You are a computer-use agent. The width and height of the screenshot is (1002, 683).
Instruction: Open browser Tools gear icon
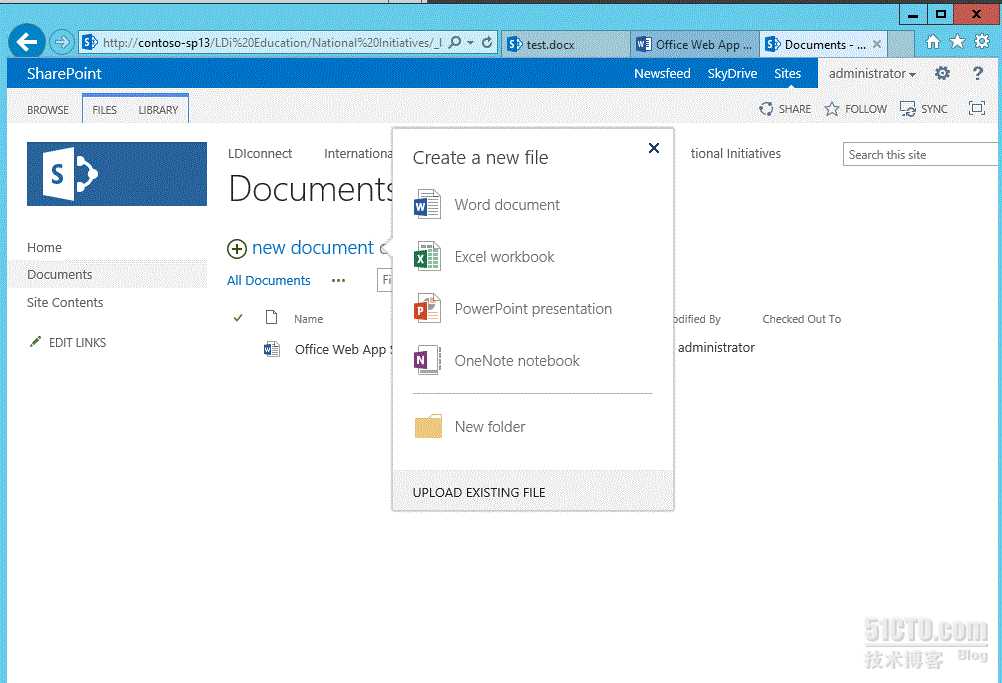(x=982, y=42)
